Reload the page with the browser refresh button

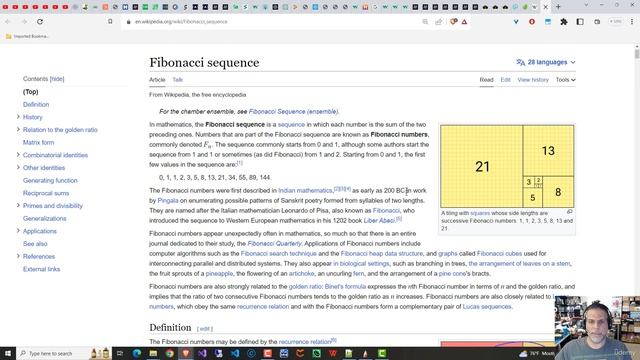point(40,22)
